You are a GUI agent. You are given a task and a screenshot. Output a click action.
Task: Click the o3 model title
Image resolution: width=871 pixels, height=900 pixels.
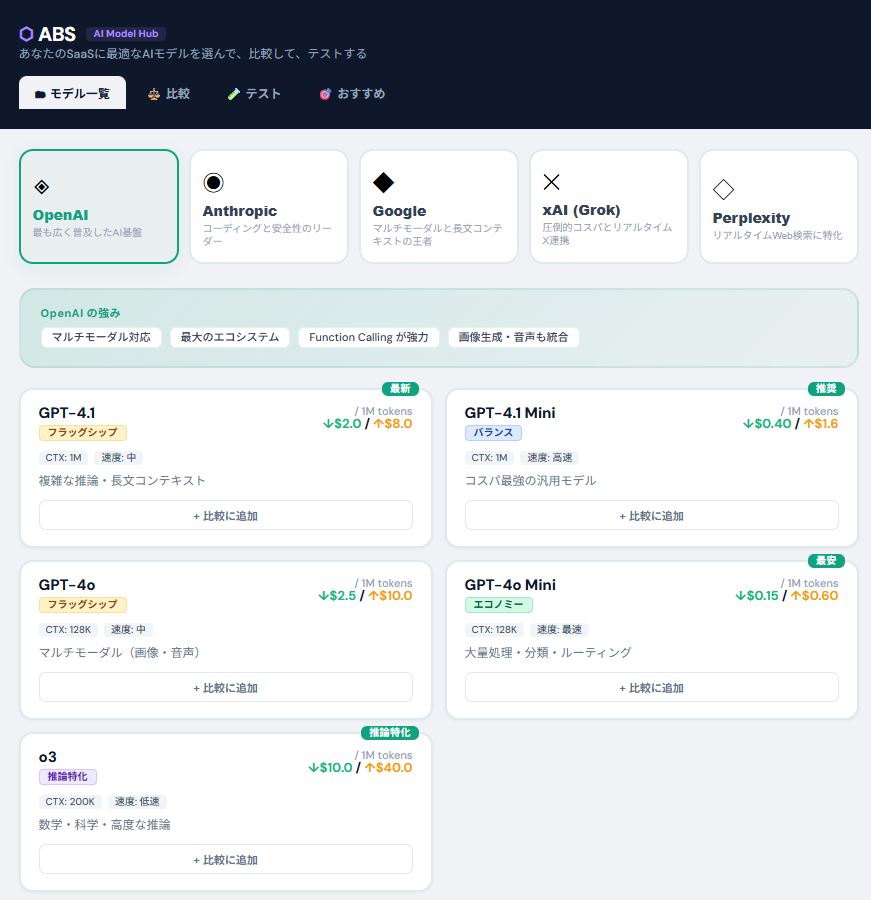click(48, 758)
